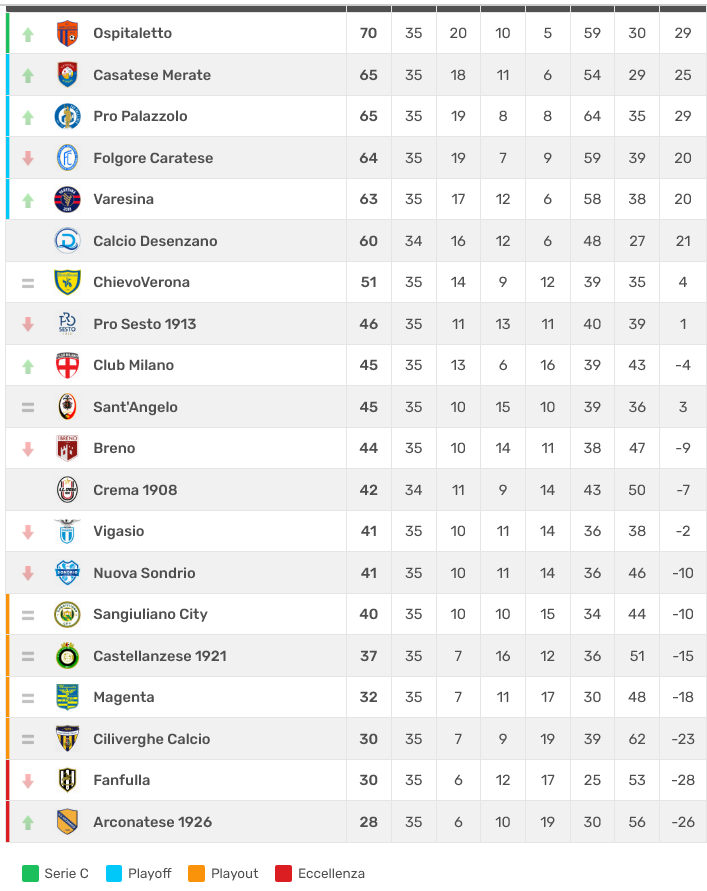Click the Sant'Angelo team logo
This screenshot has height=891, width=707.
pos(67,407)
